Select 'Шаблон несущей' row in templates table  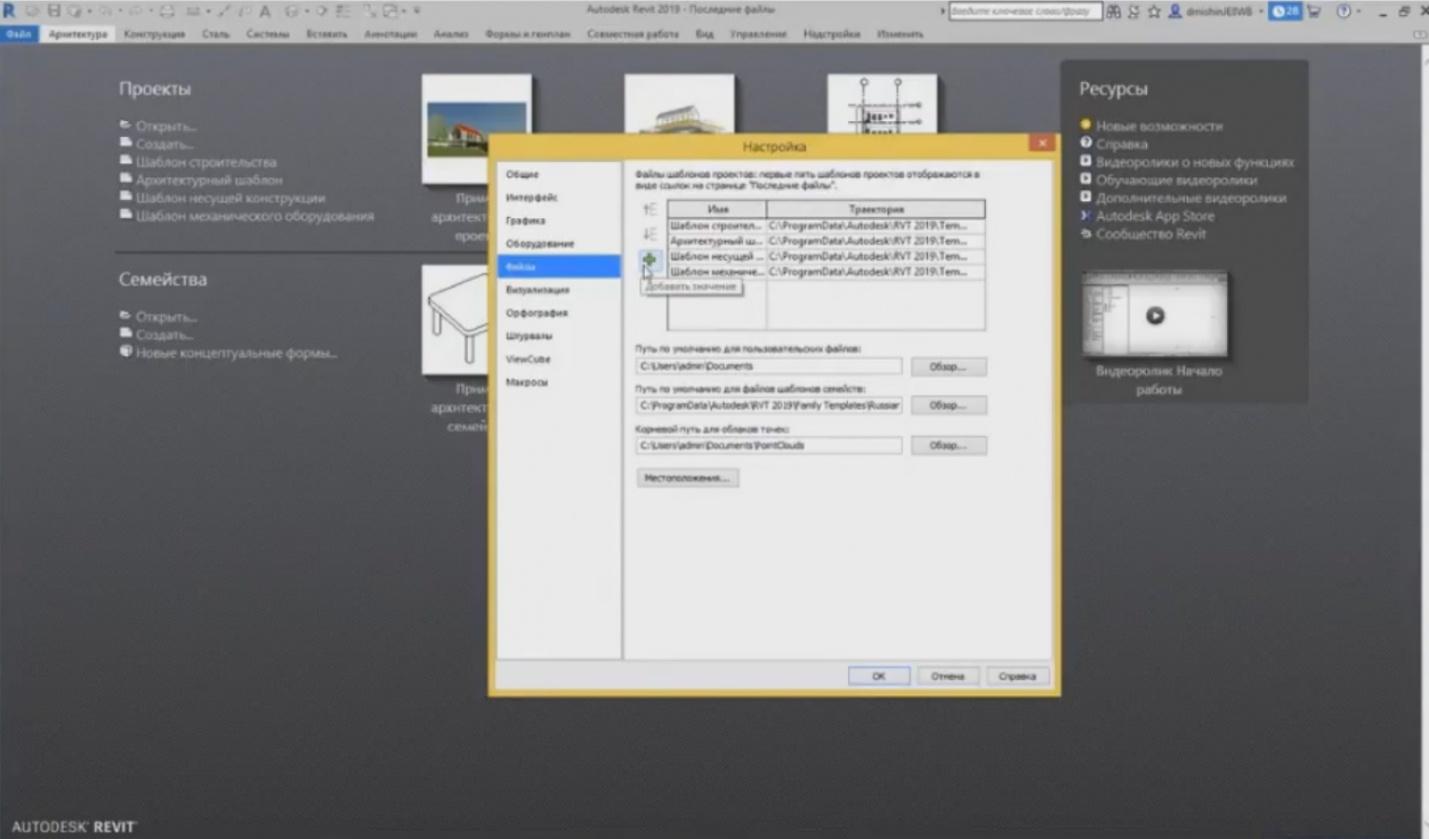click(x=826, y=256)
